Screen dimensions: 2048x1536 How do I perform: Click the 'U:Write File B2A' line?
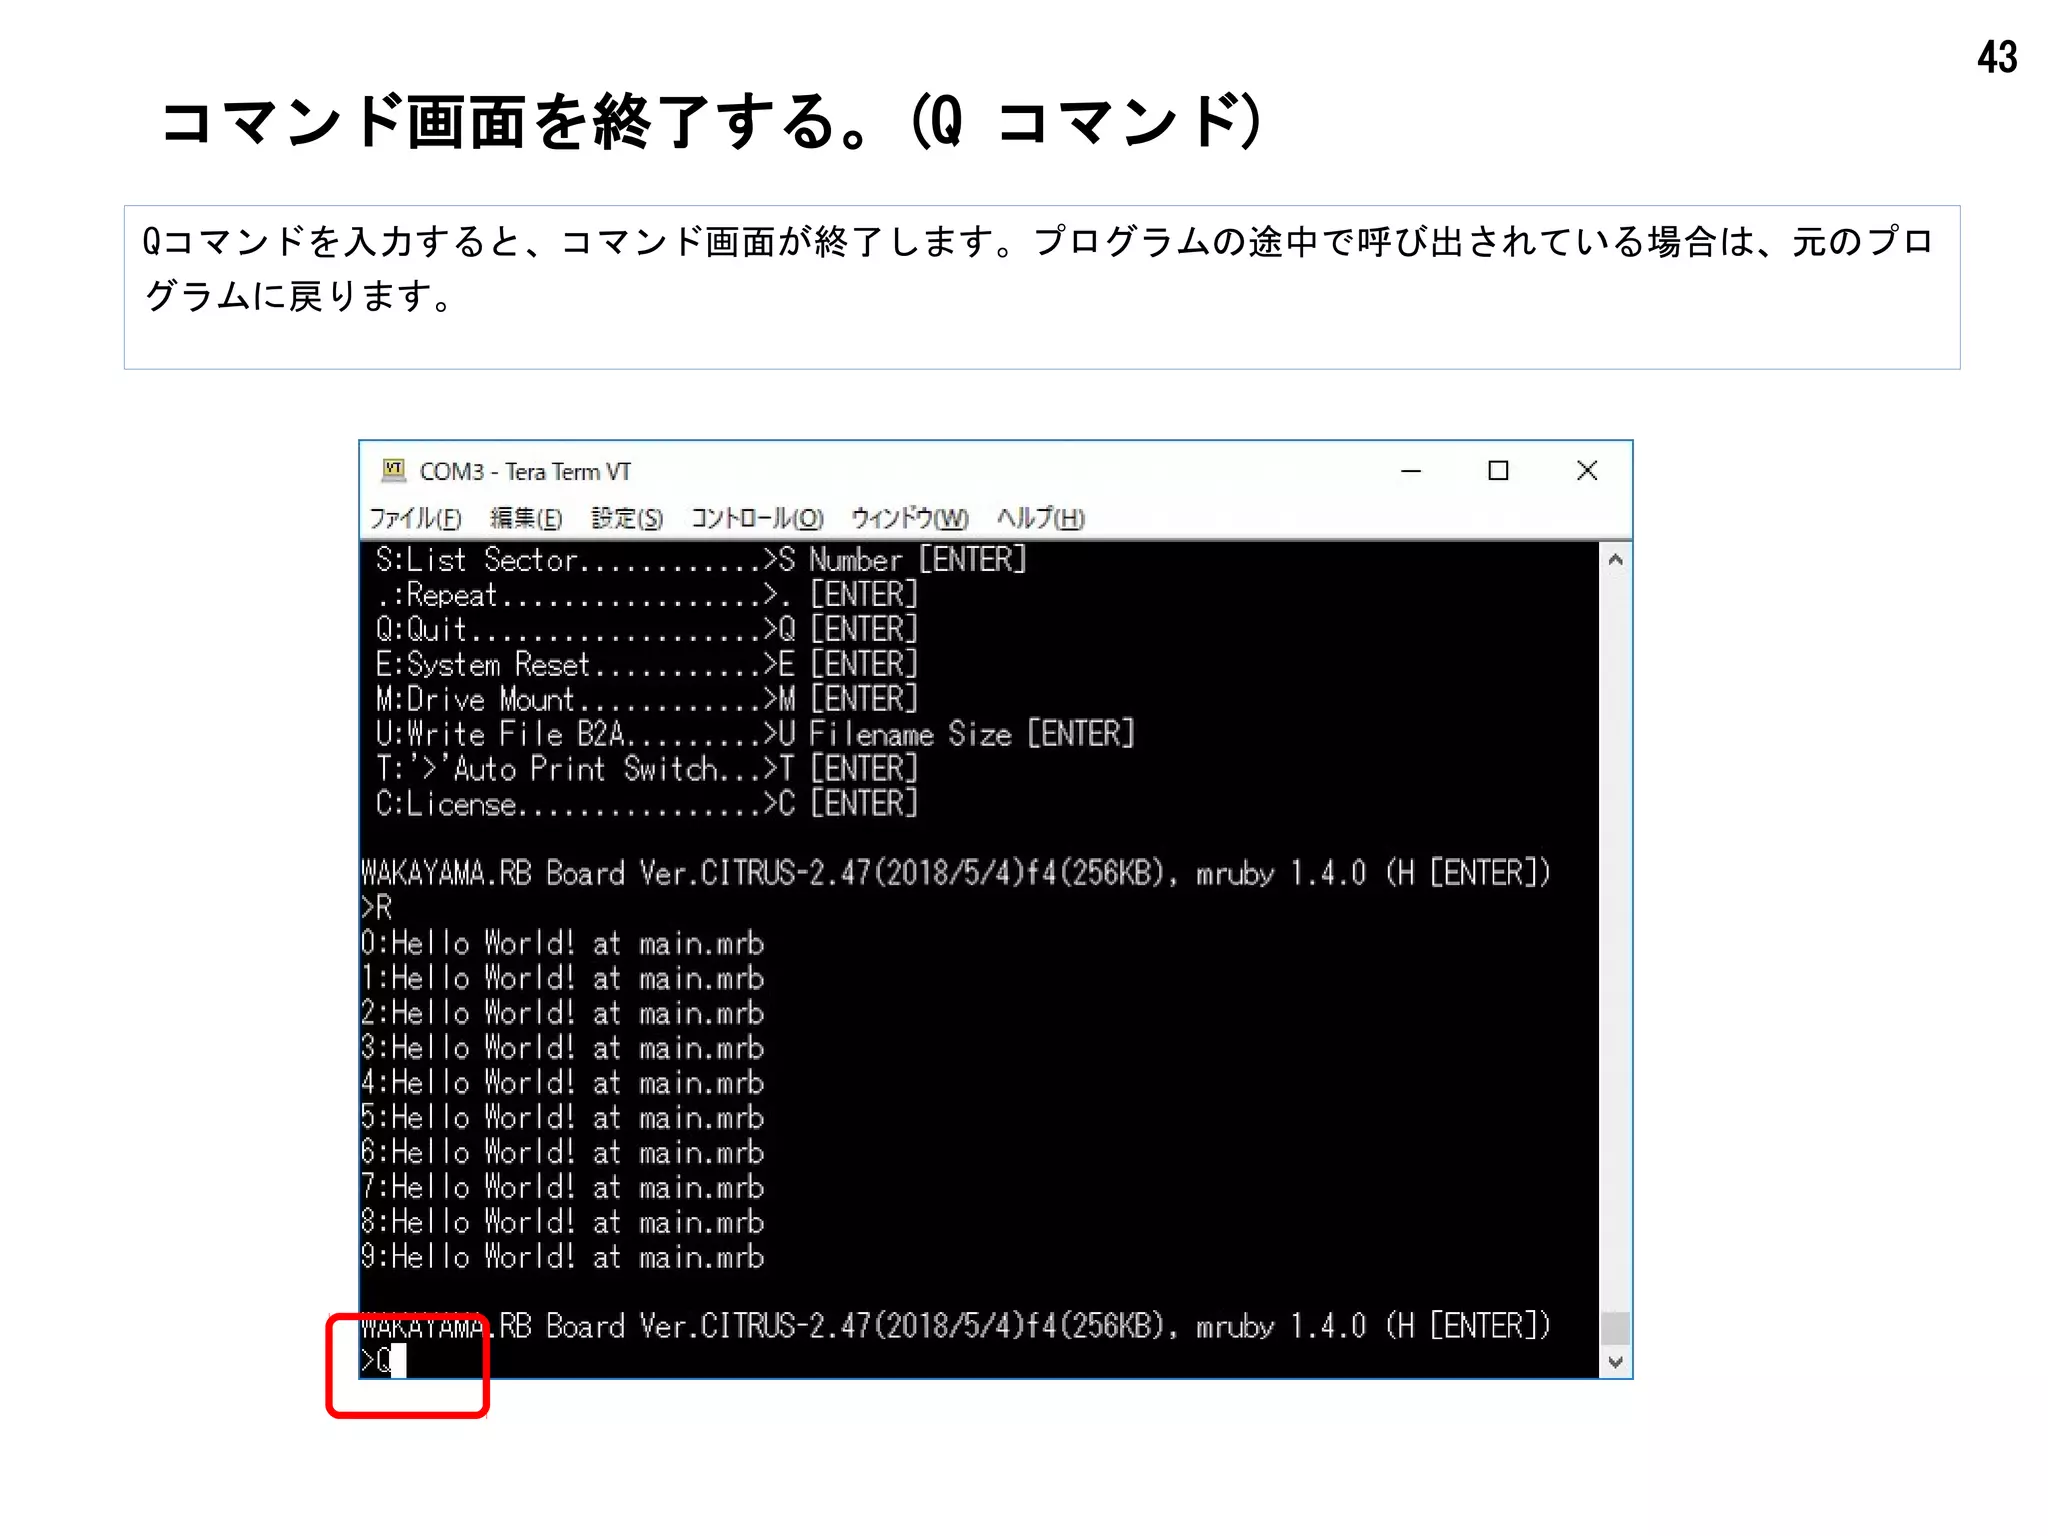click(x=755, y=734)
